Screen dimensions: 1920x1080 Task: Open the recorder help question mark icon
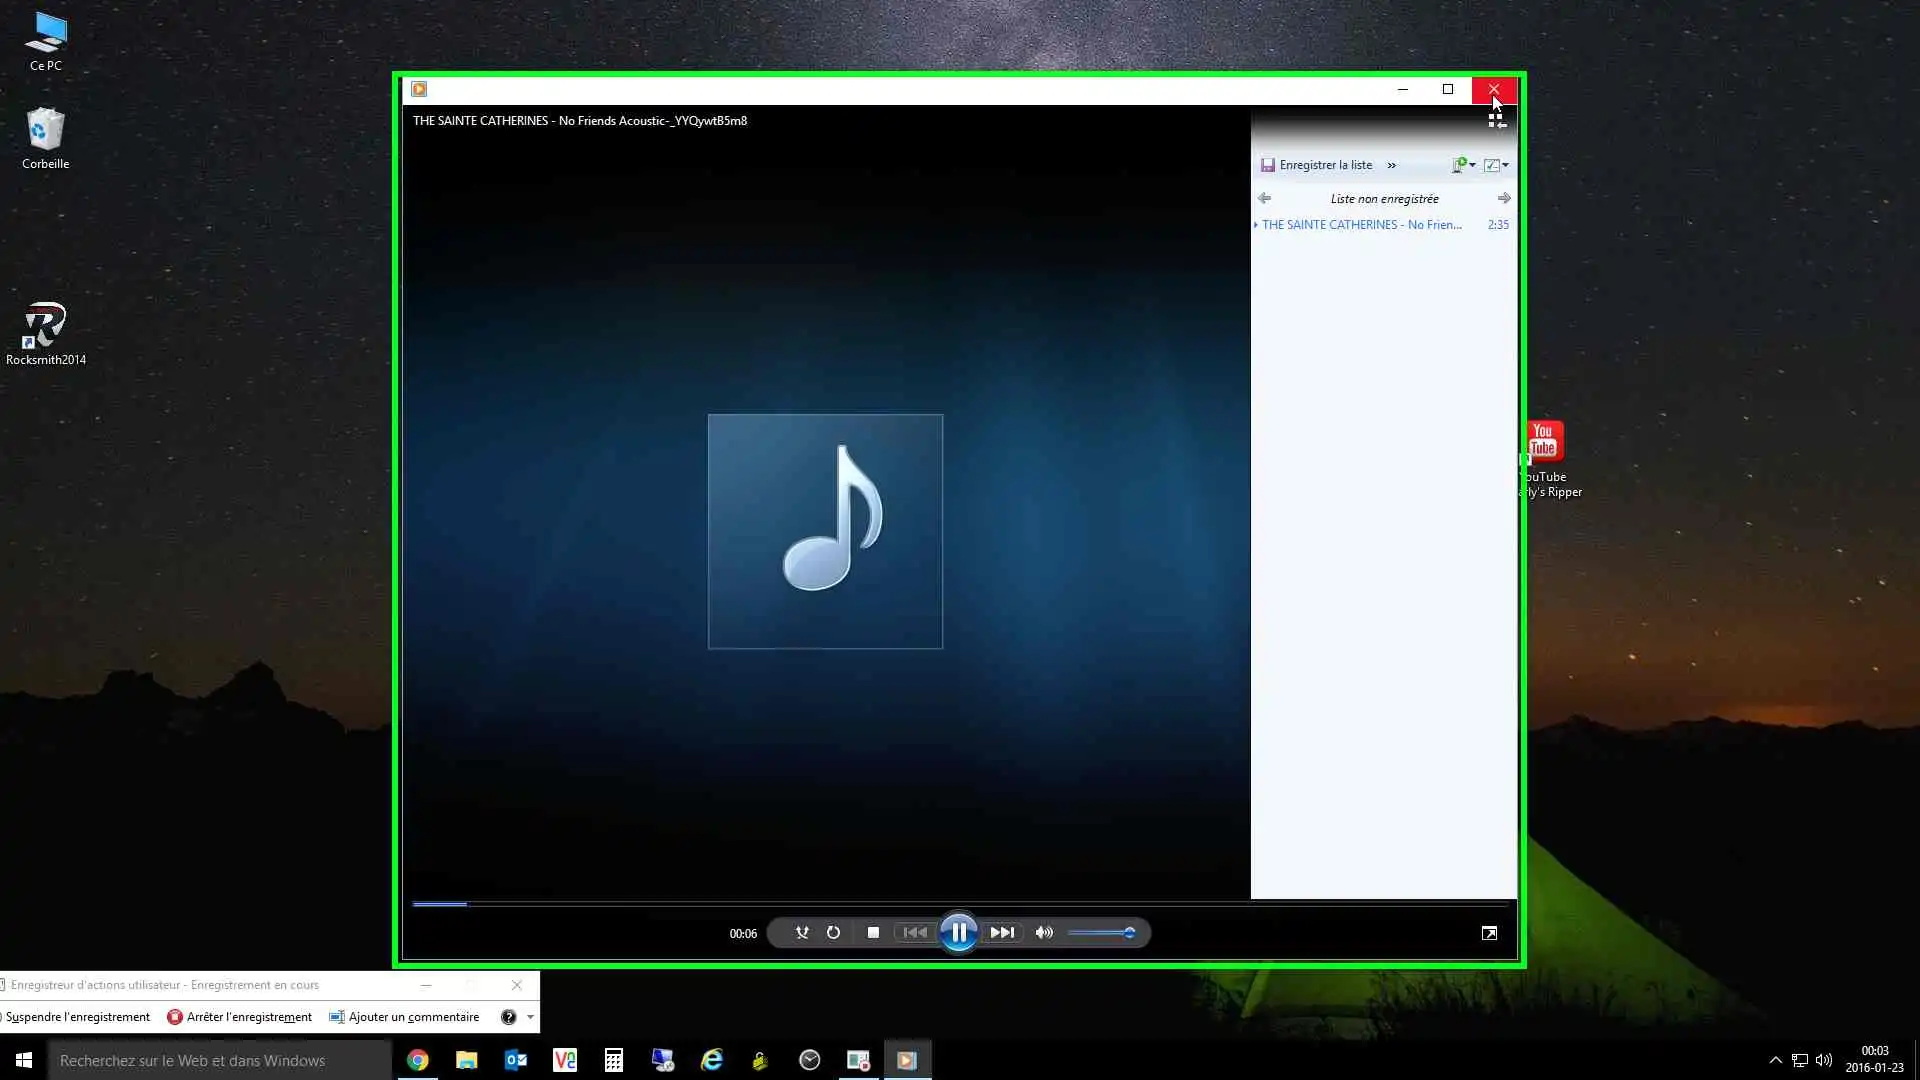508,1017
